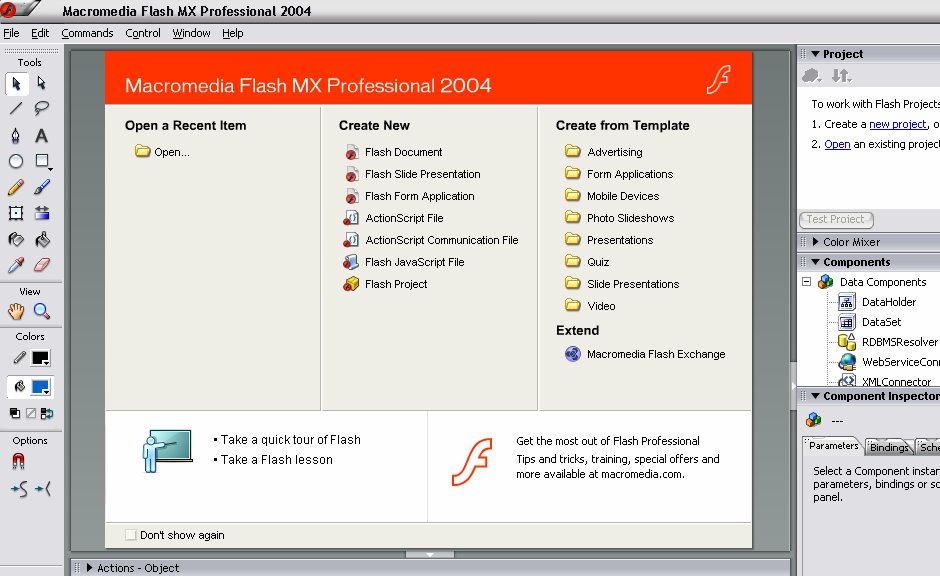Screen dimensions: 940x576
Task: Check the Don't show again checkbox
Action: click(x=130, y=535)
